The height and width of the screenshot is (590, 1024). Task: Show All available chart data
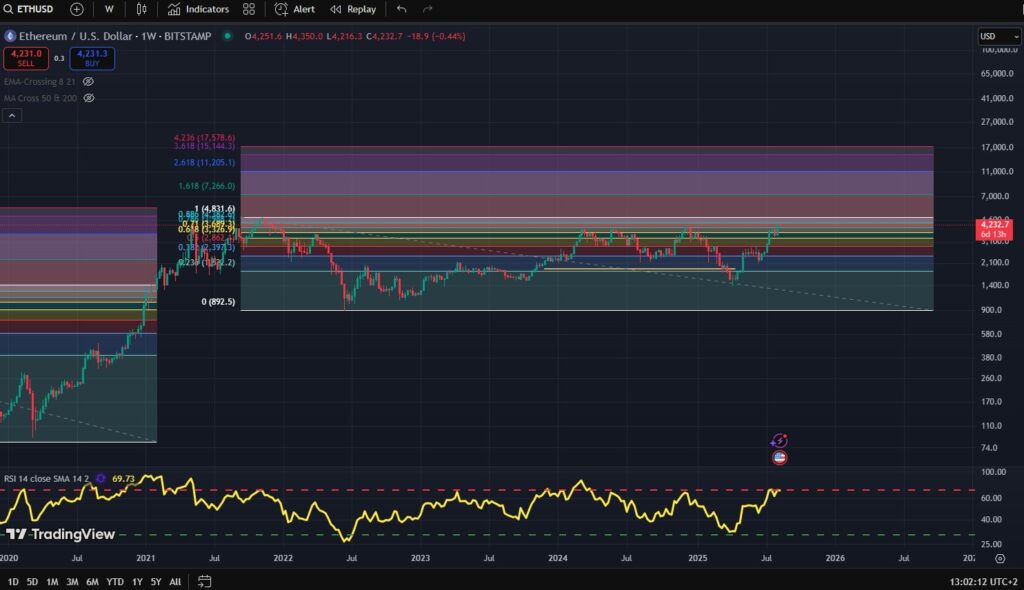pyautogui.click(x=175, y=582)
